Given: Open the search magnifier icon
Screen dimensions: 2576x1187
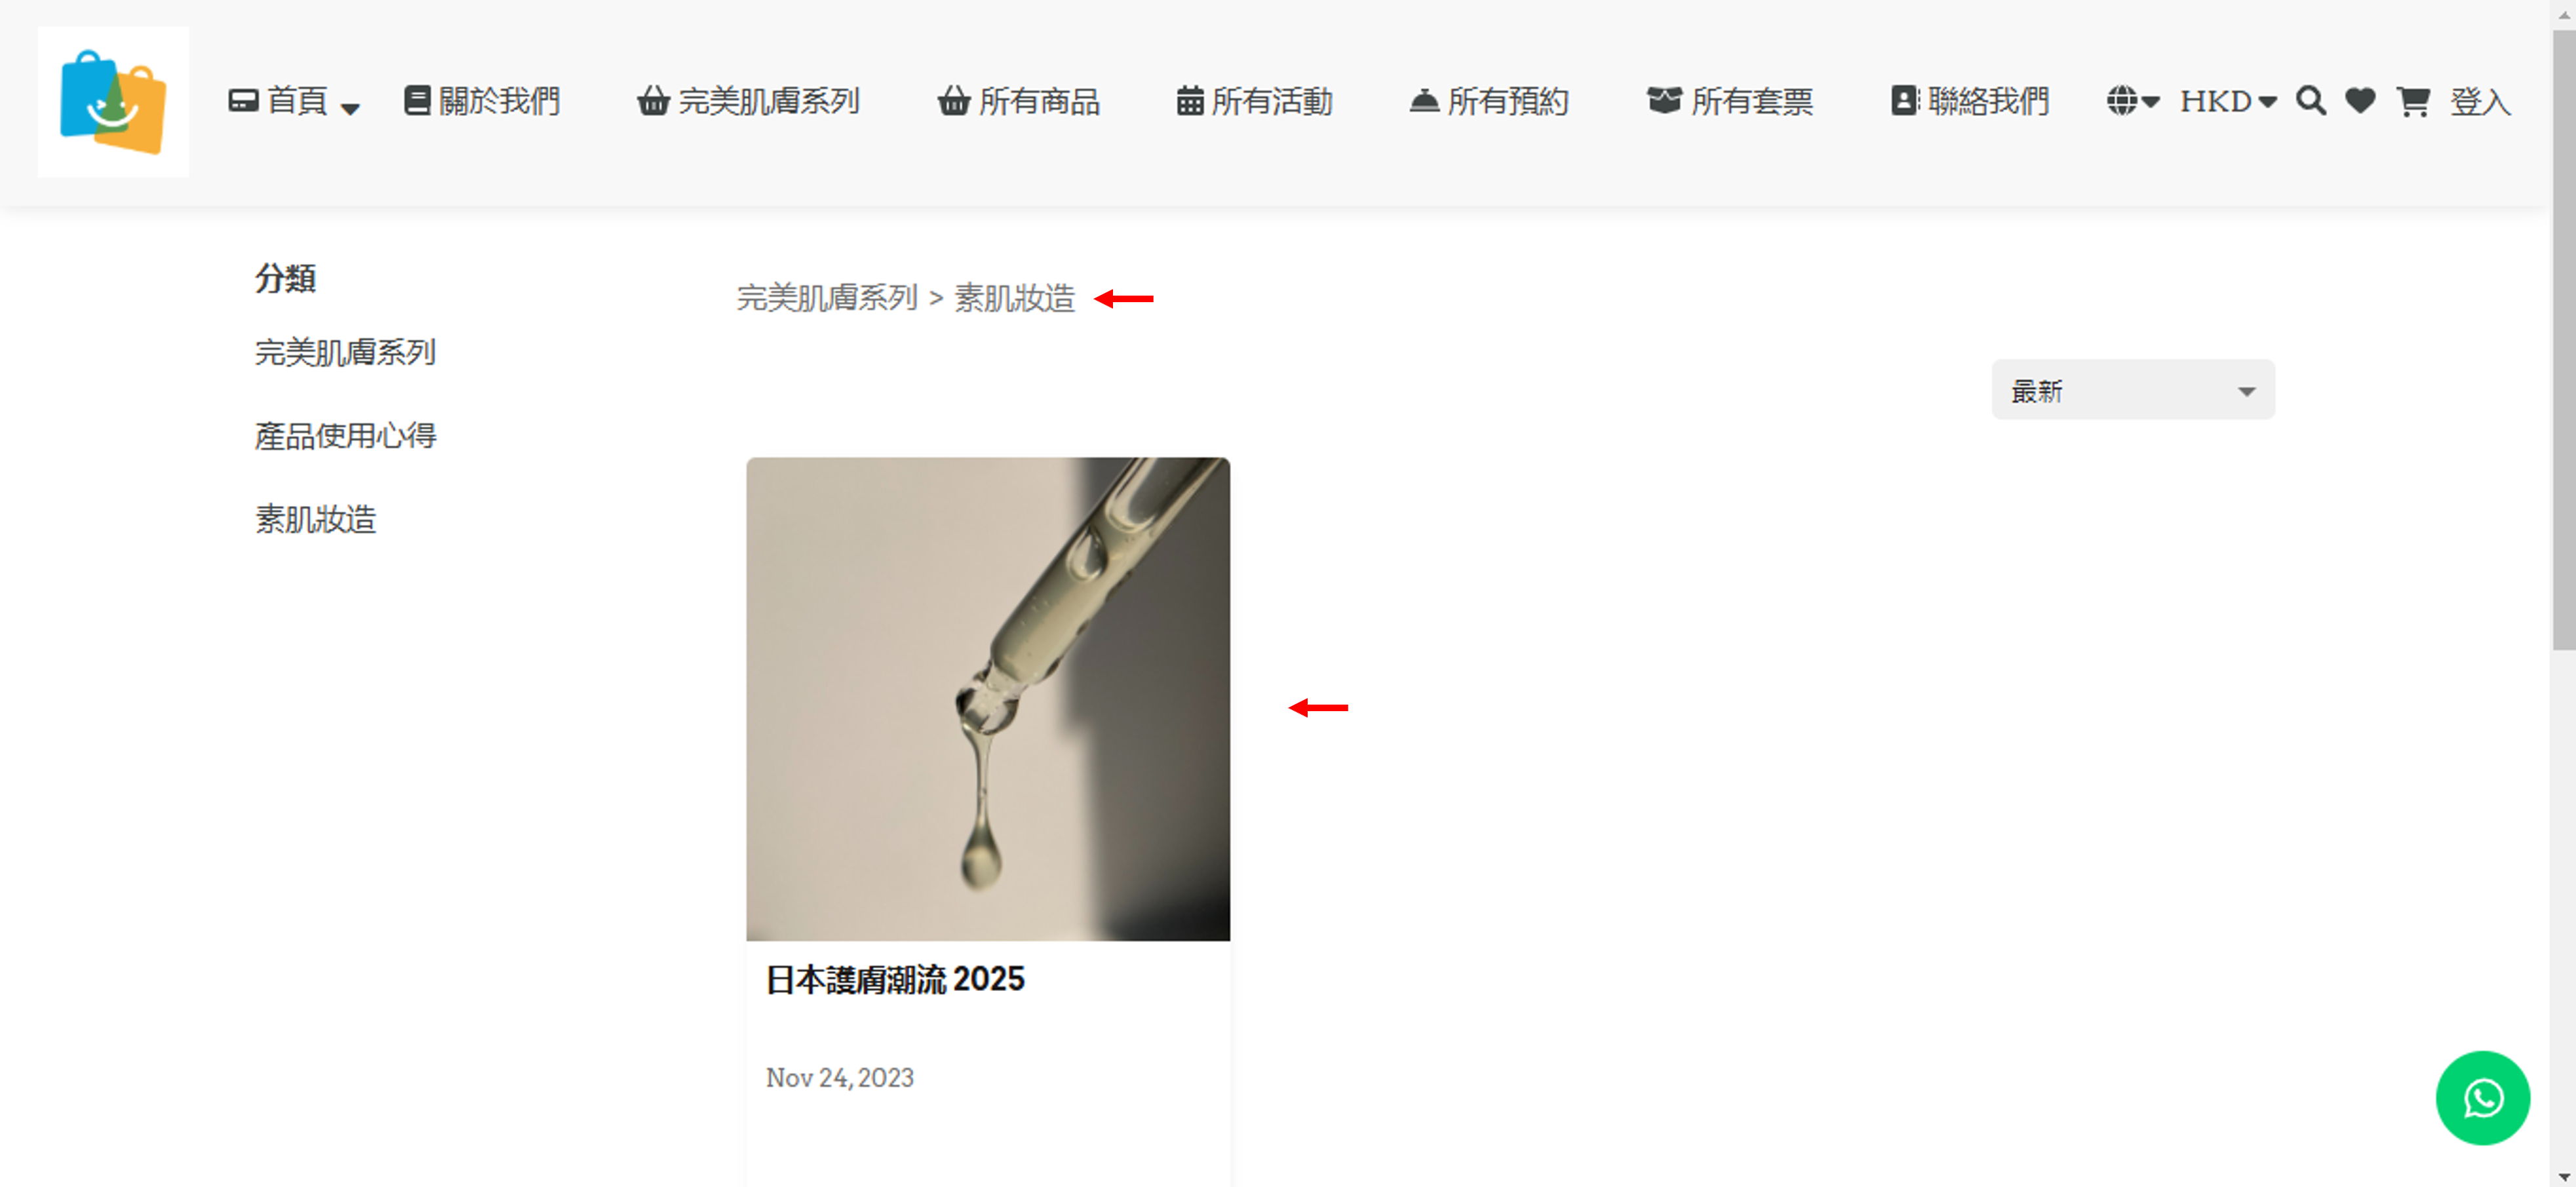Looking at the screenshot, I should 2310,101.
